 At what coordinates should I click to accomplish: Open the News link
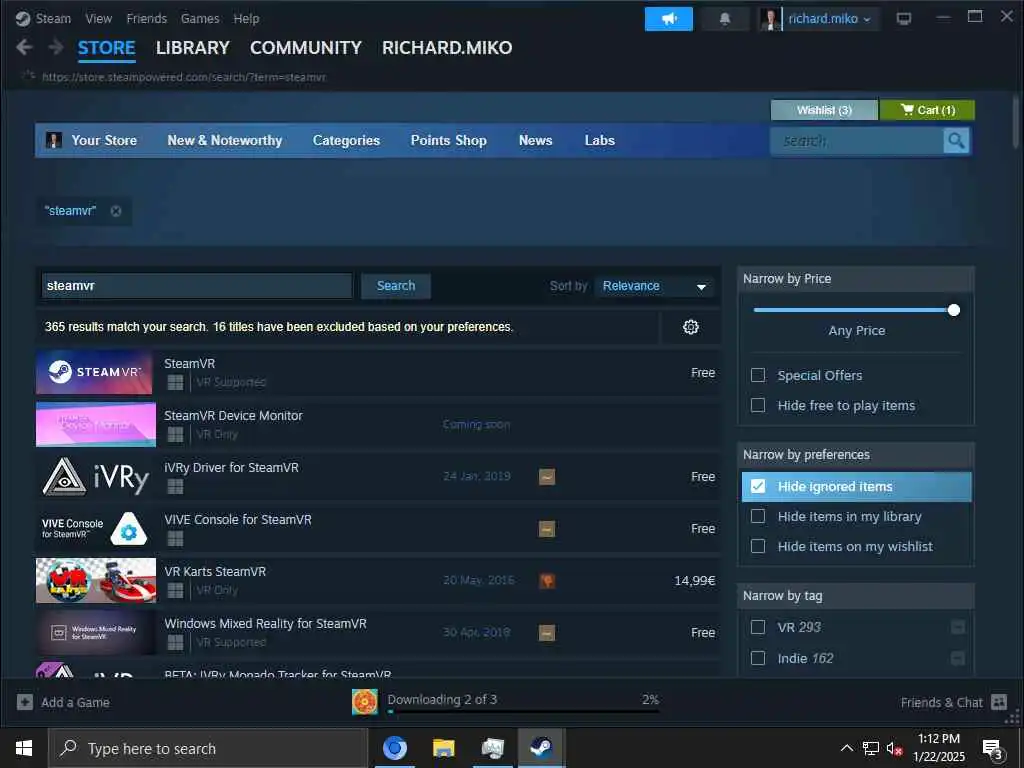[x=536, y=140]
